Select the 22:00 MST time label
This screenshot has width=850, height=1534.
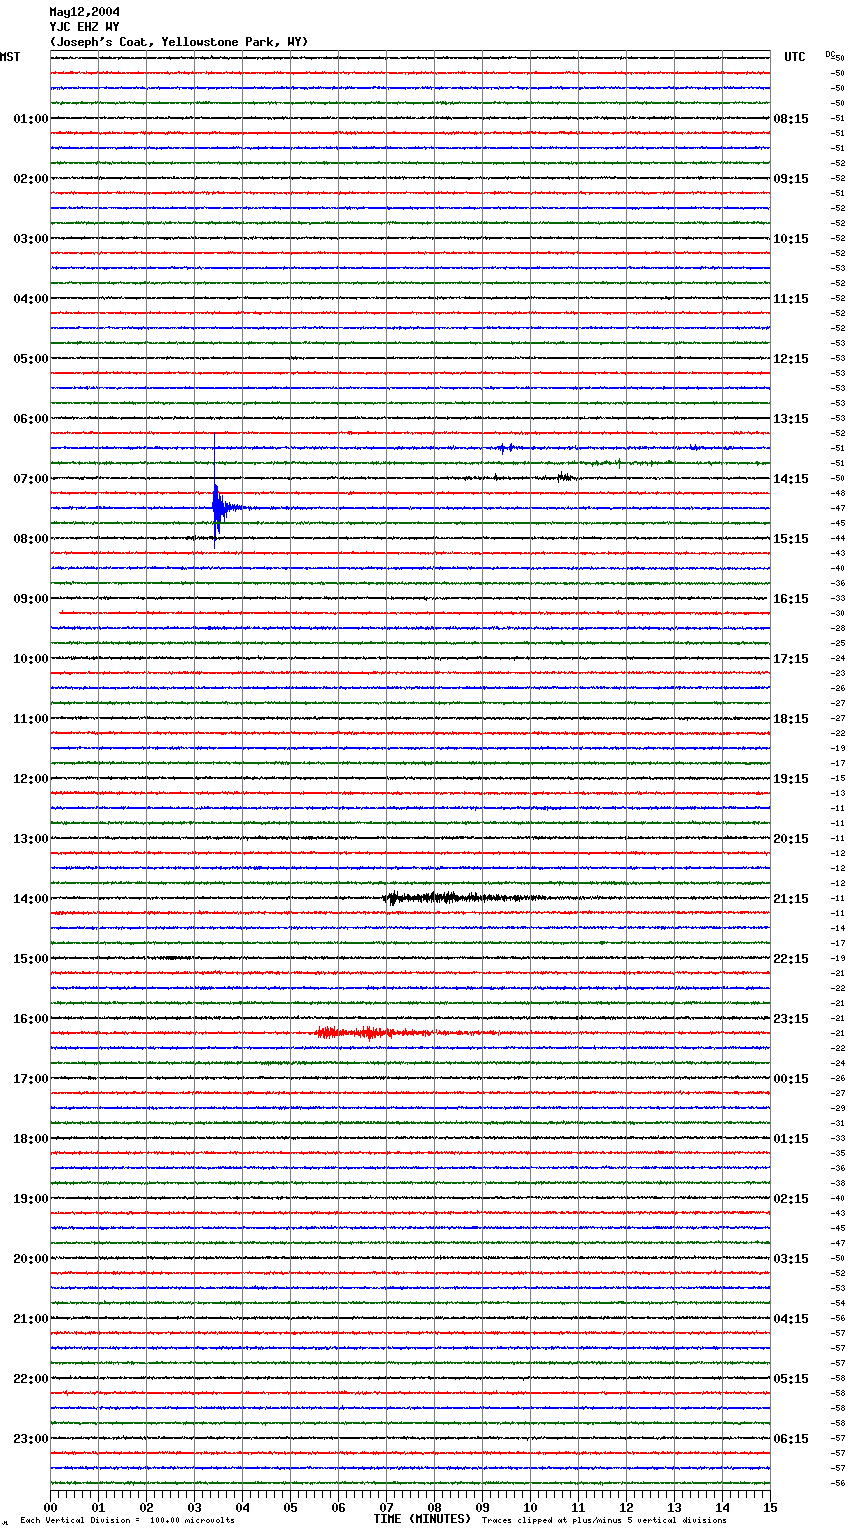pyautogui.click(x=30, y=1379)
